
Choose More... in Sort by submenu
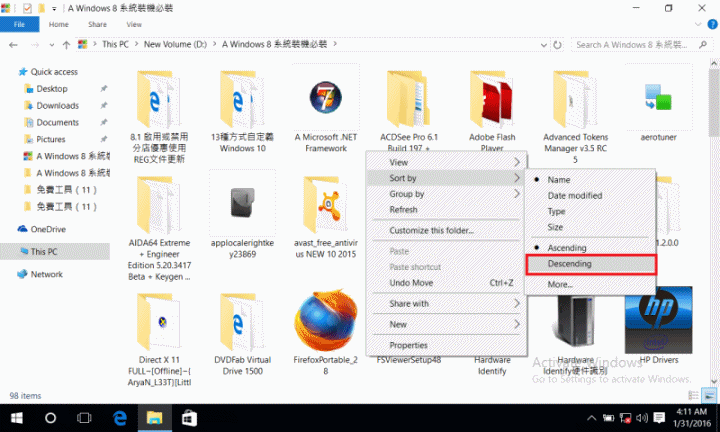coord(591,284)
